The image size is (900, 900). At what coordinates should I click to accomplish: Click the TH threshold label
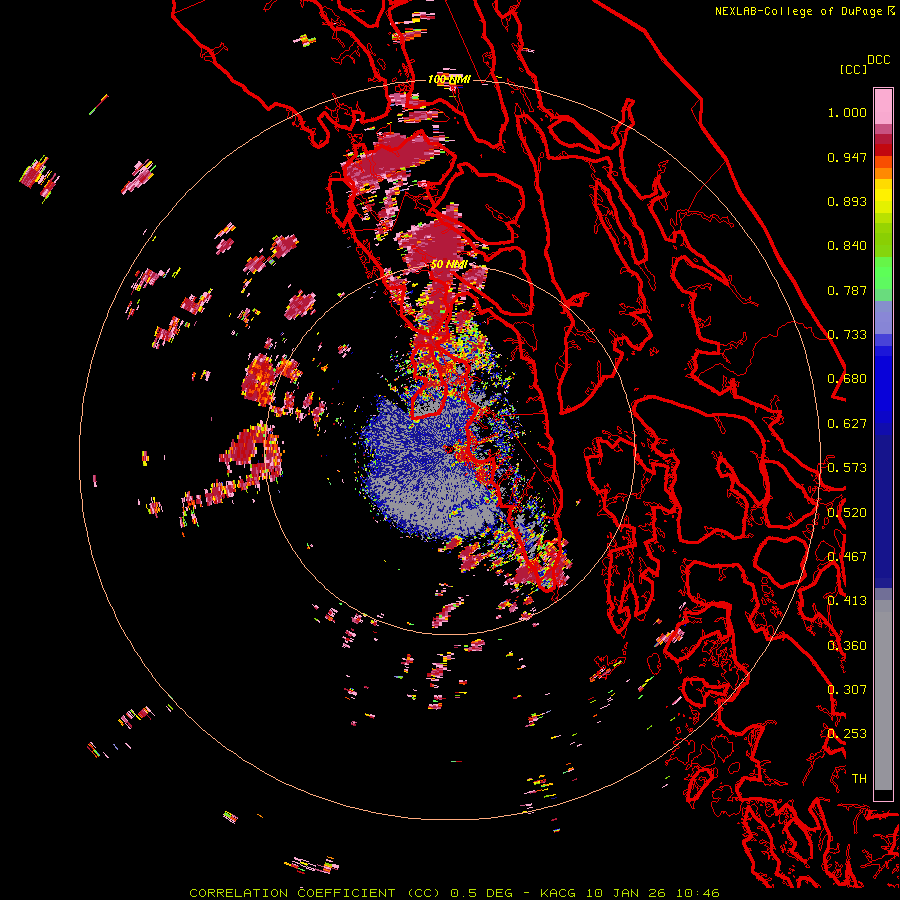coord(859,779)
